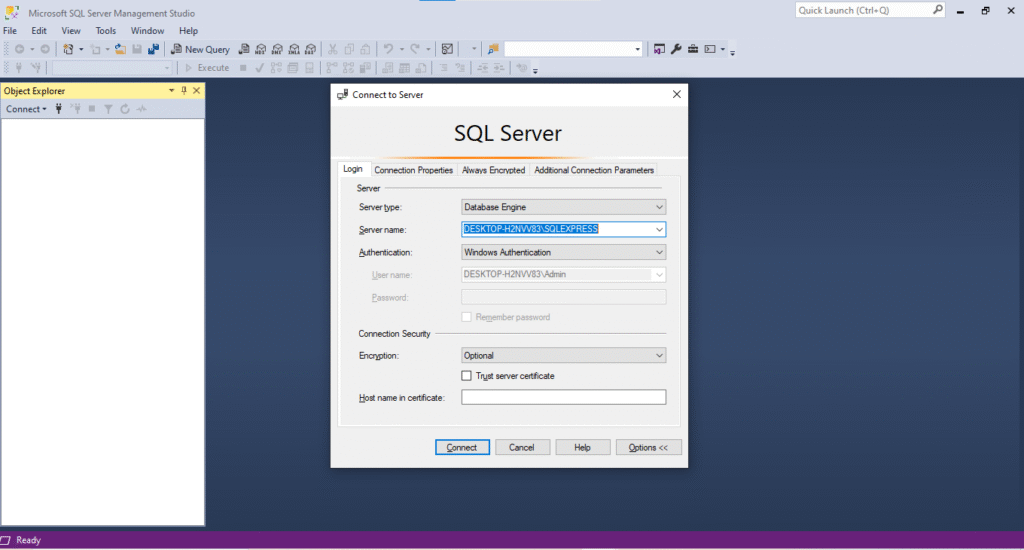Viewport: 1024px width, 550px height.
Task: Click the Toolbox icon in toolbar
Action: coord(693,49)
